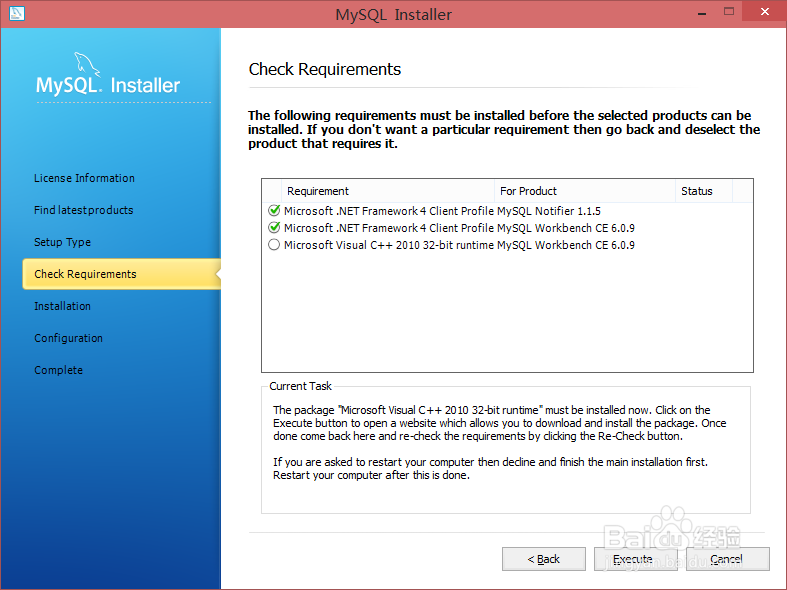Click the Execute button
787x590 pixels.
(x=635, y=559)
